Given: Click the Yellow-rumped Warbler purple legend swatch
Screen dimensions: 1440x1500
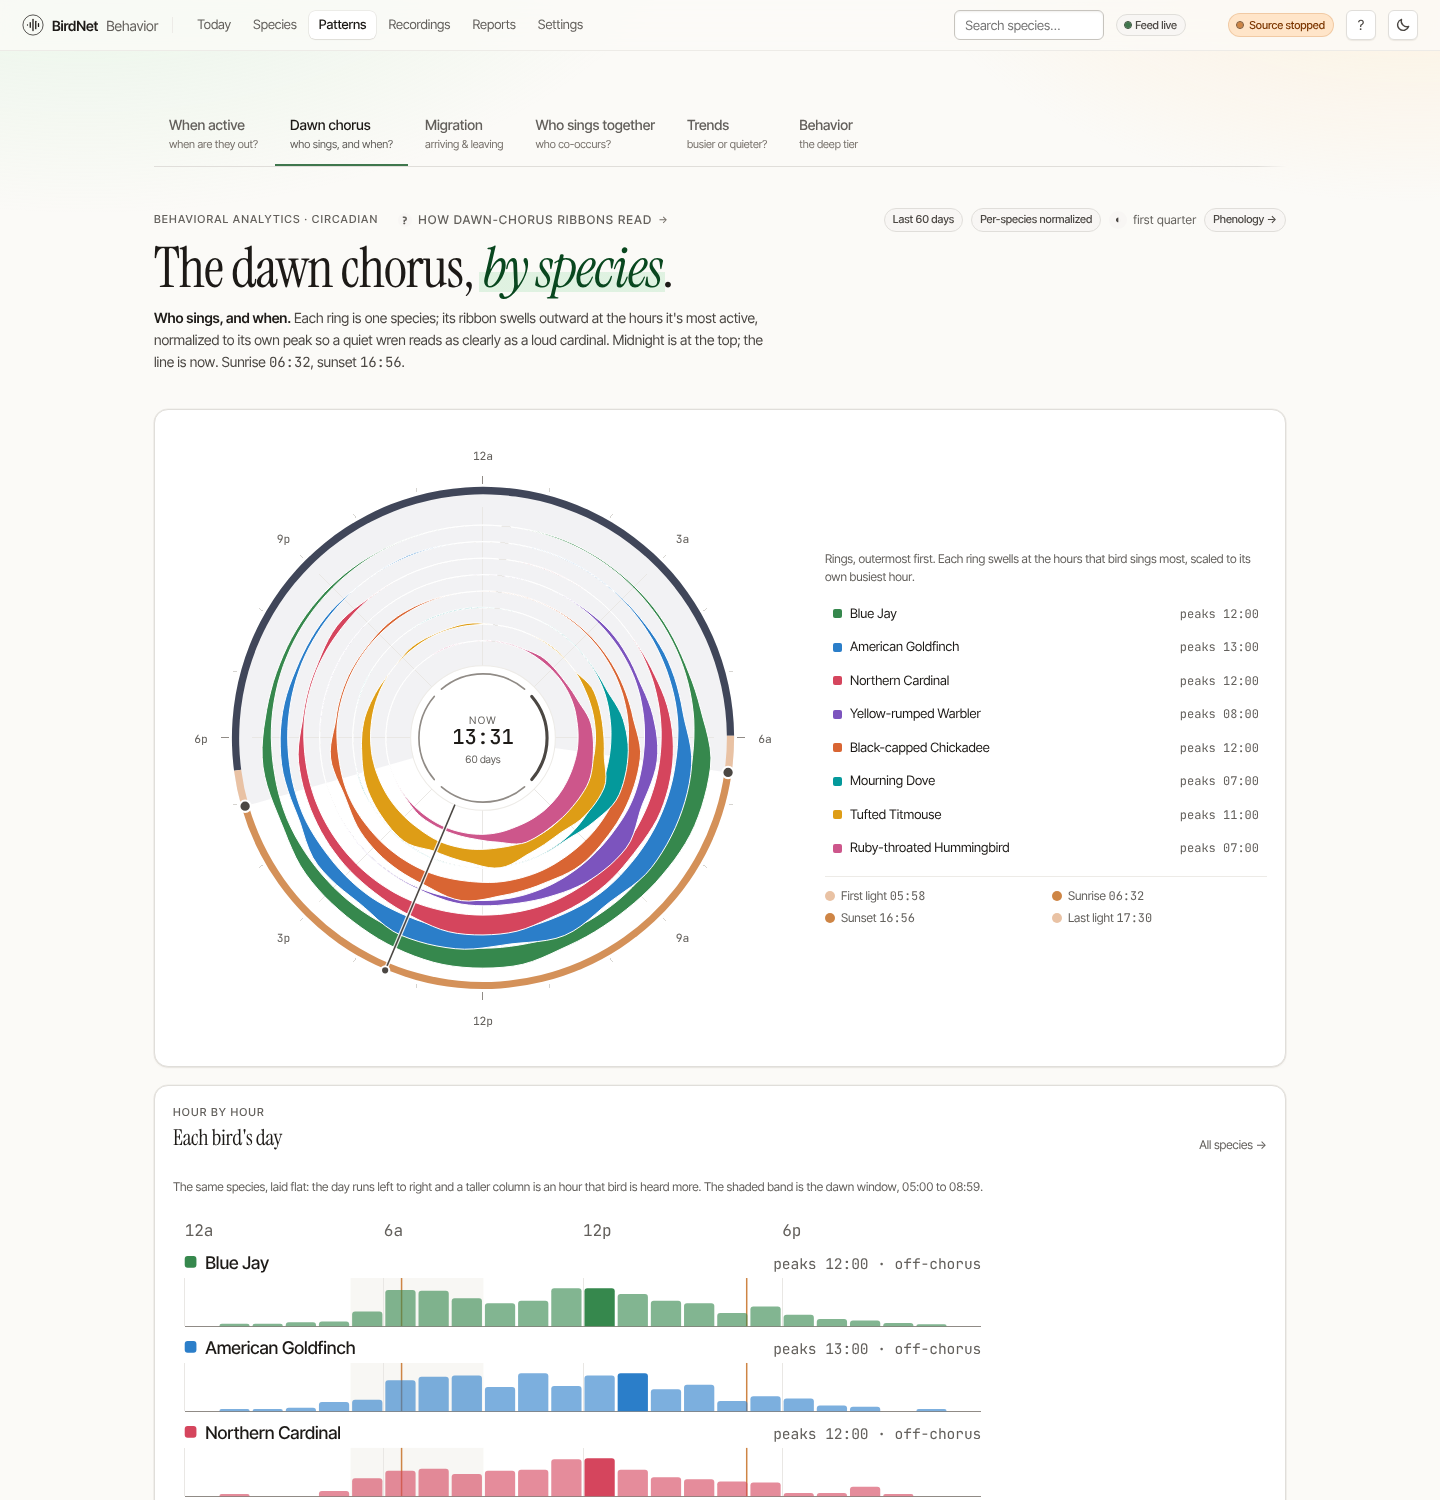Looking at the screenshot, I should [x=838, y=714].
